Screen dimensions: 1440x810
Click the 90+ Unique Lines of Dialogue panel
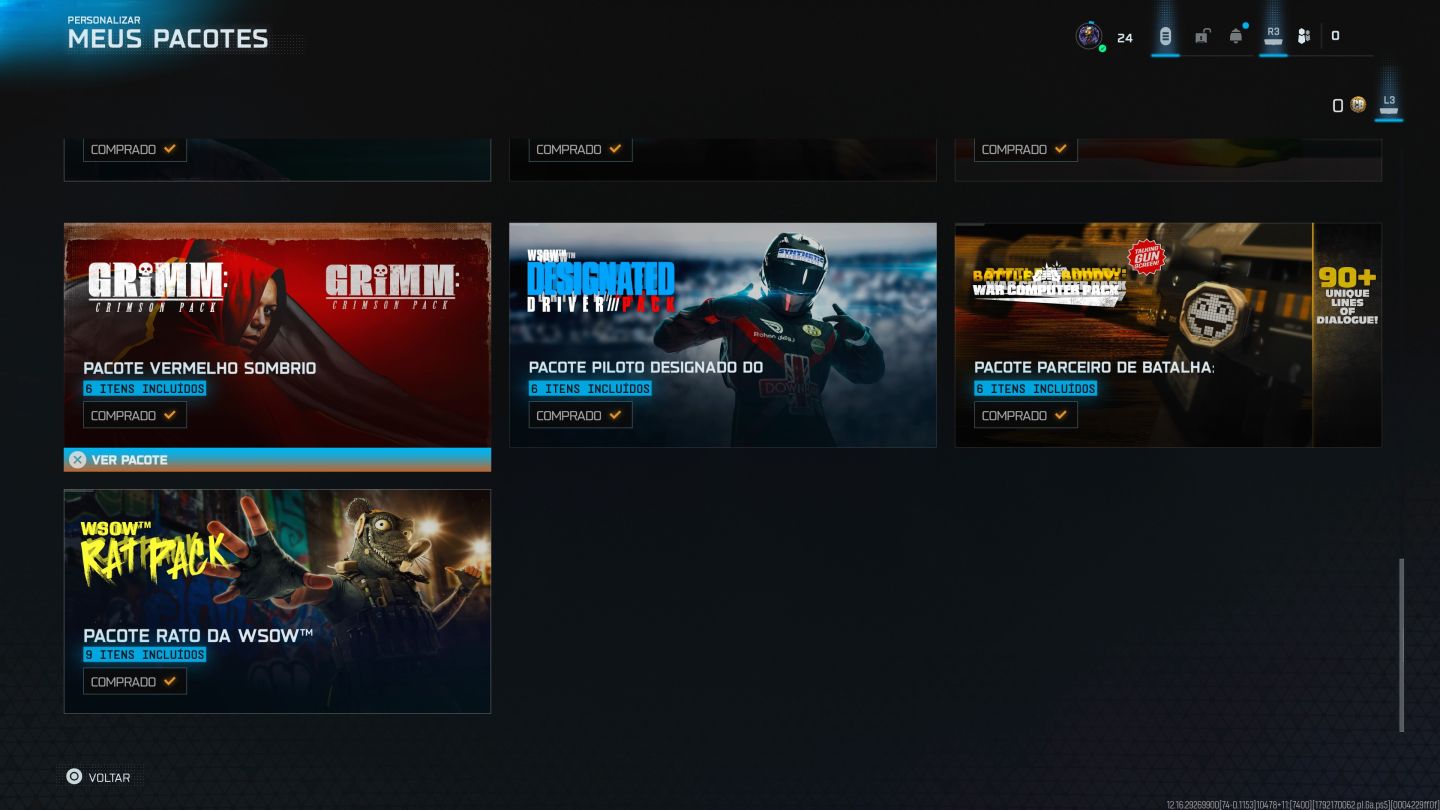1347,334
